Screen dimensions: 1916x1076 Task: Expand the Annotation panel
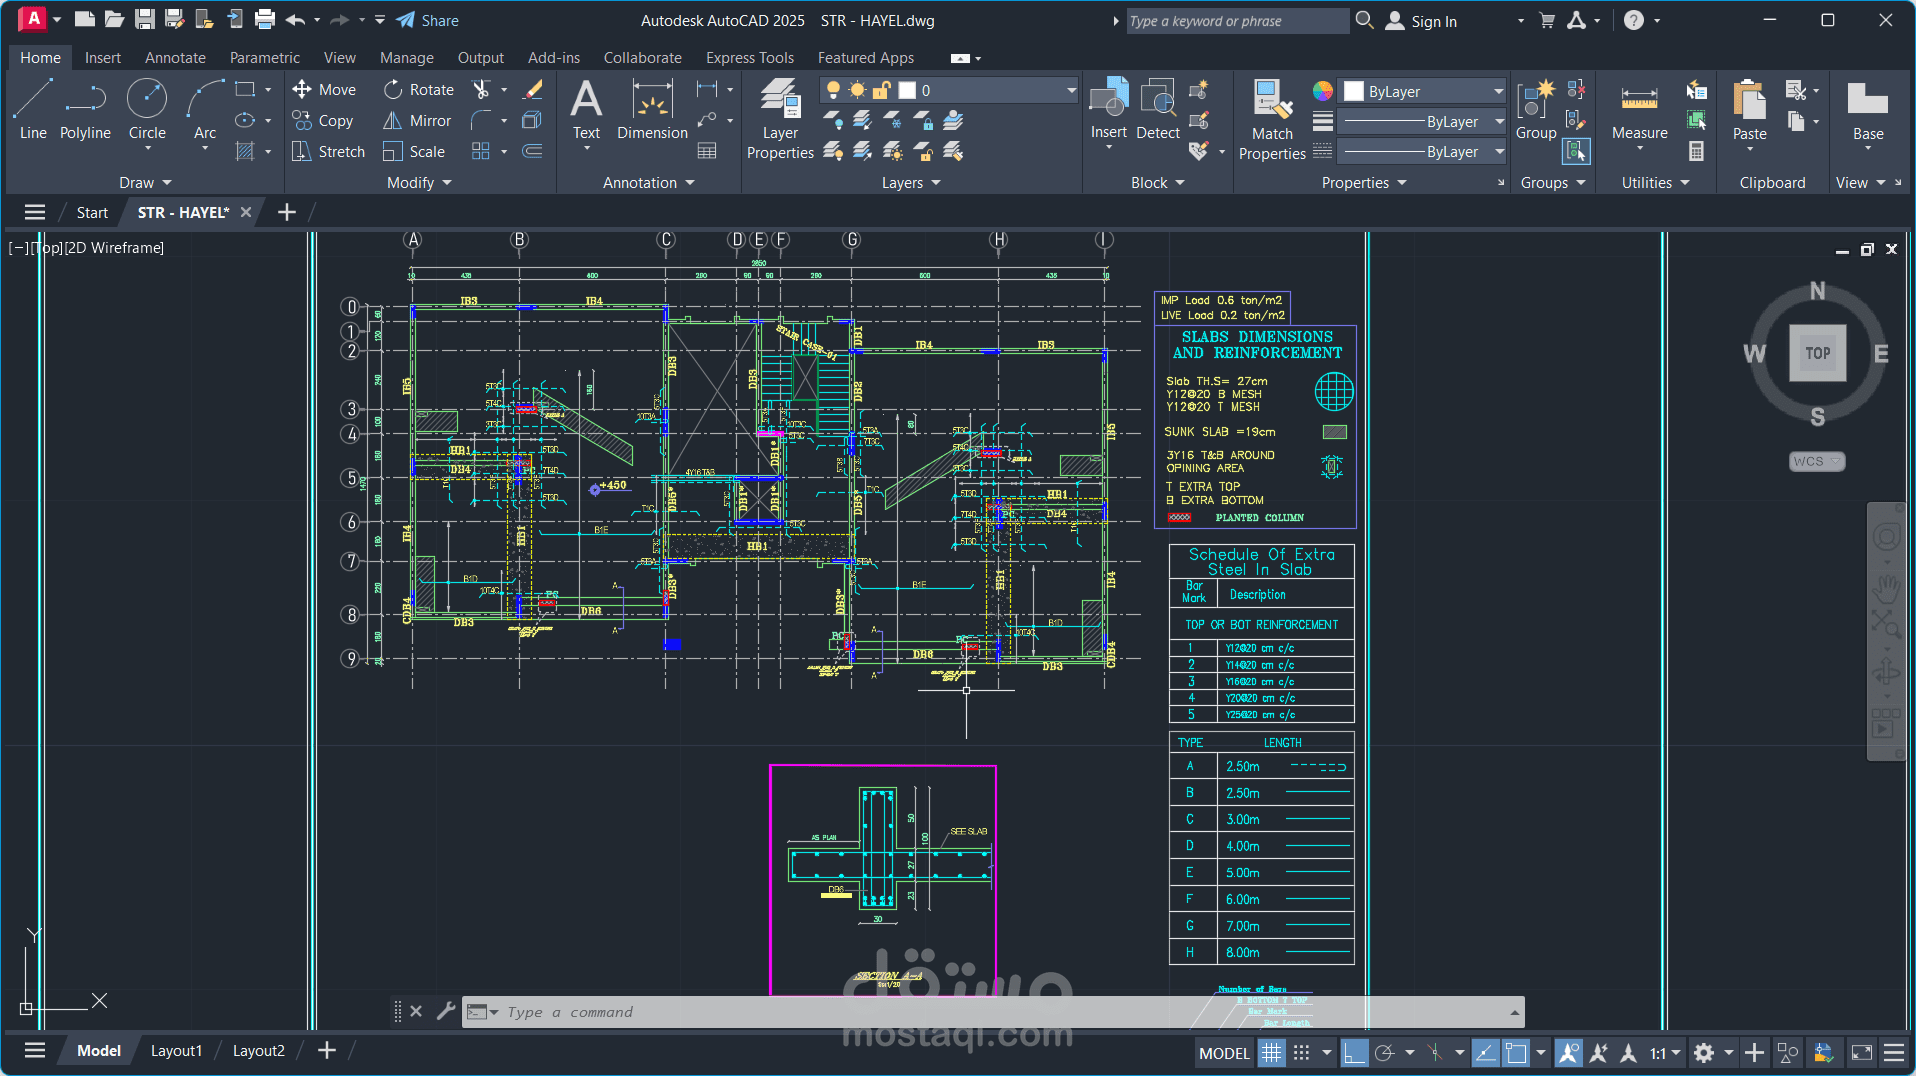[649, 183]
